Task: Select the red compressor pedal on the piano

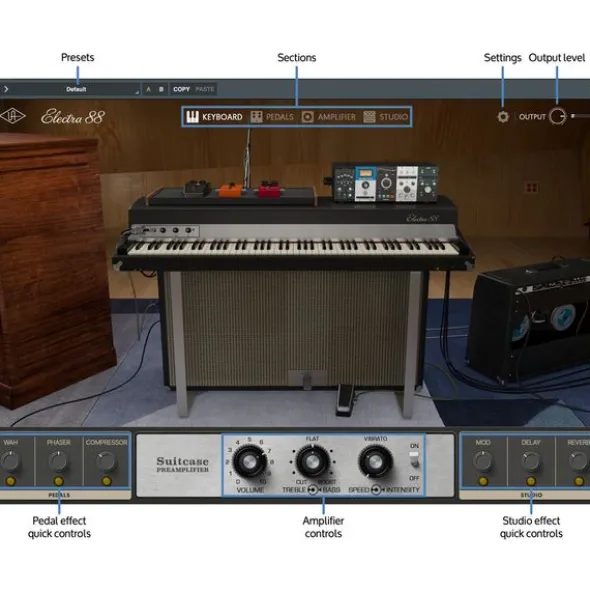Action: pos(270,189)
